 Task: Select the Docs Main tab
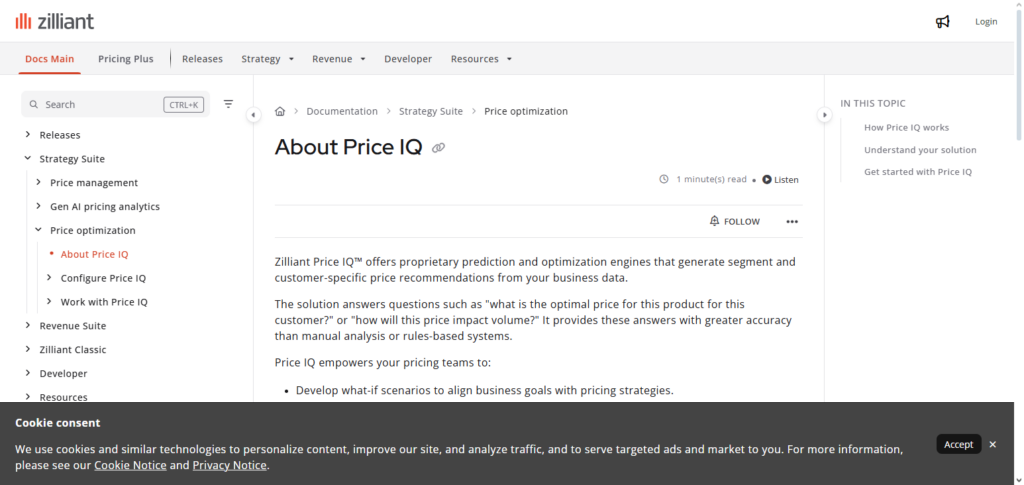pos(50,59)
